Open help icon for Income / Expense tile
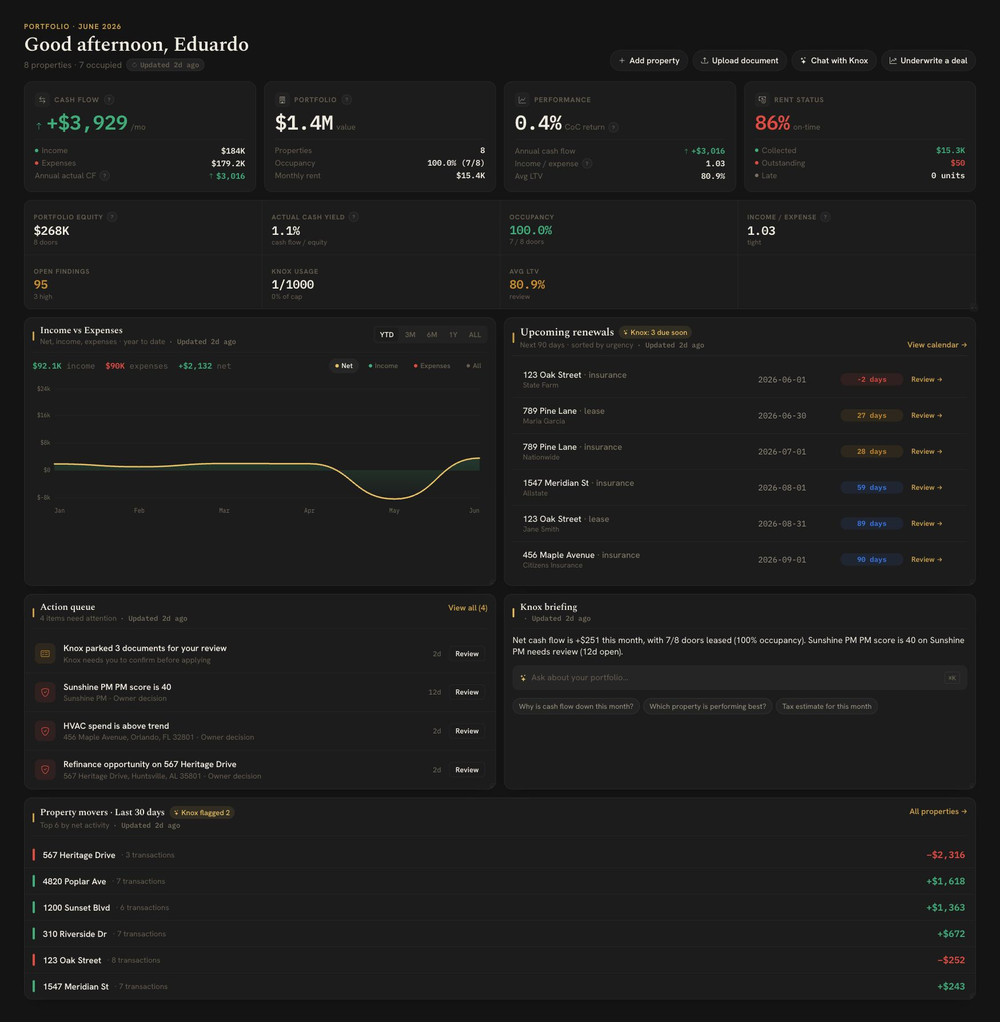This screenshot has width=1000, height=1022. (x=825, y=217)
